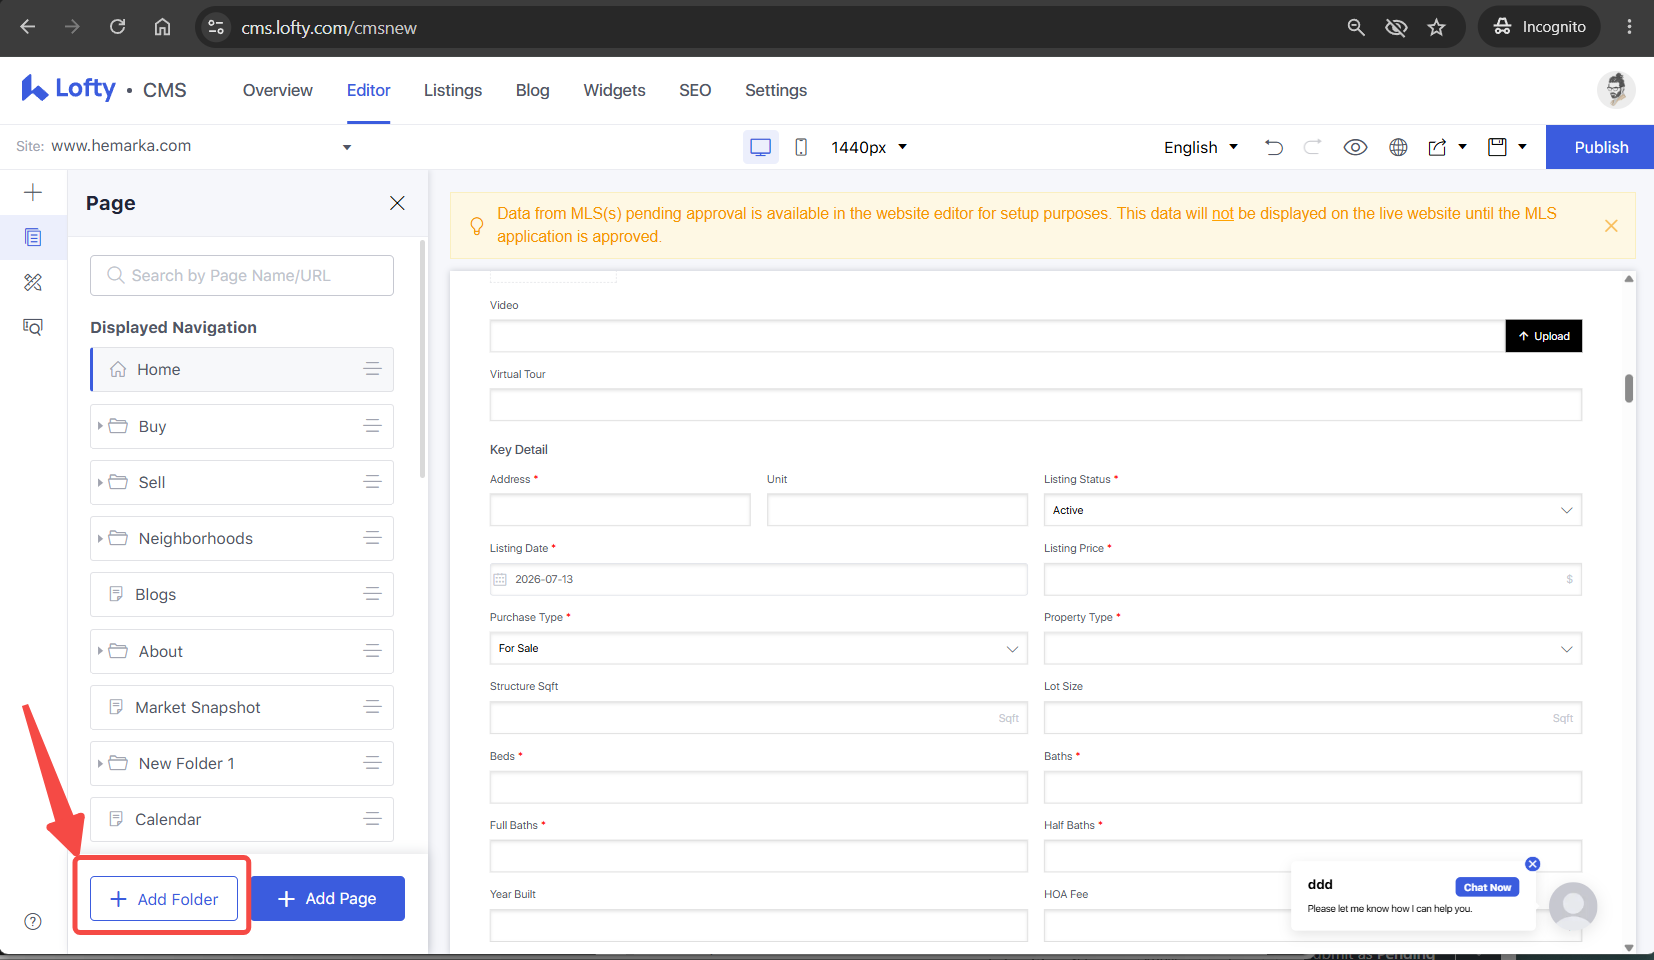
Task: Open the help question mark icon
Action: pos(33,921)
